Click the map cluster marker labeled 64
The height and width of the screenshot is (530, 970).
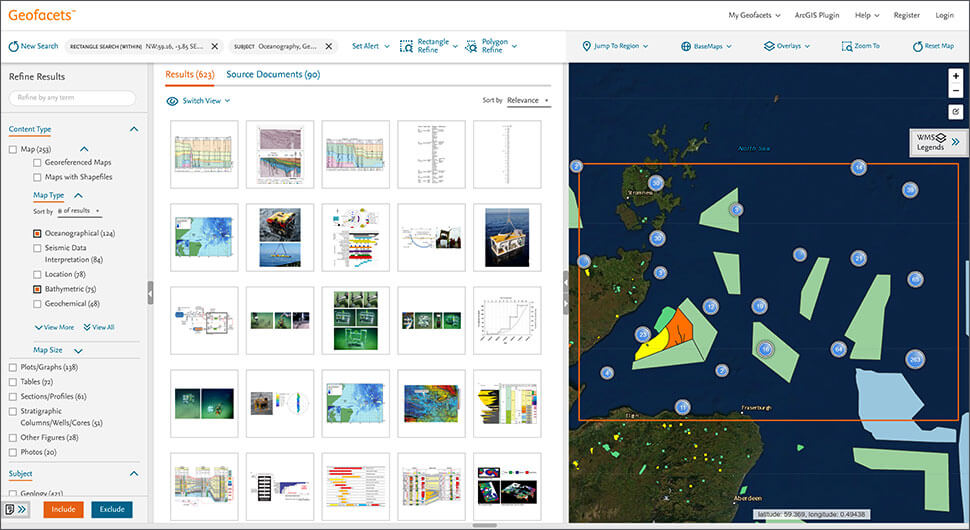838,349
